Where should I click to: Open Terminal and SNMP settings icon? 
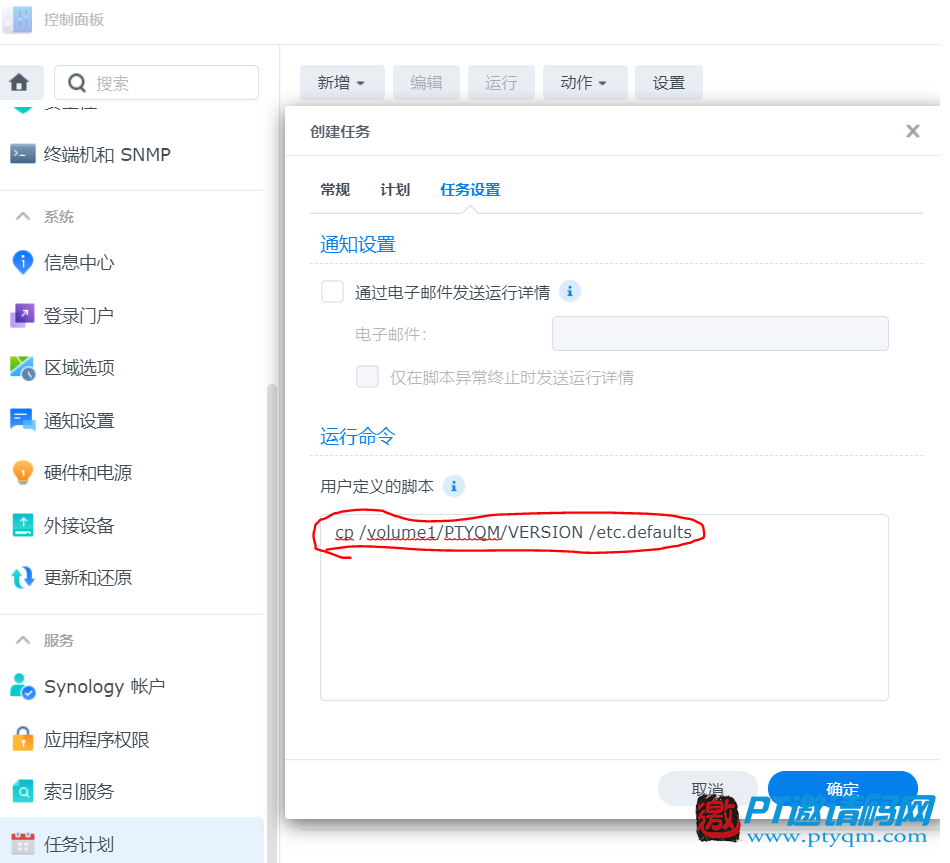[22, 154]
